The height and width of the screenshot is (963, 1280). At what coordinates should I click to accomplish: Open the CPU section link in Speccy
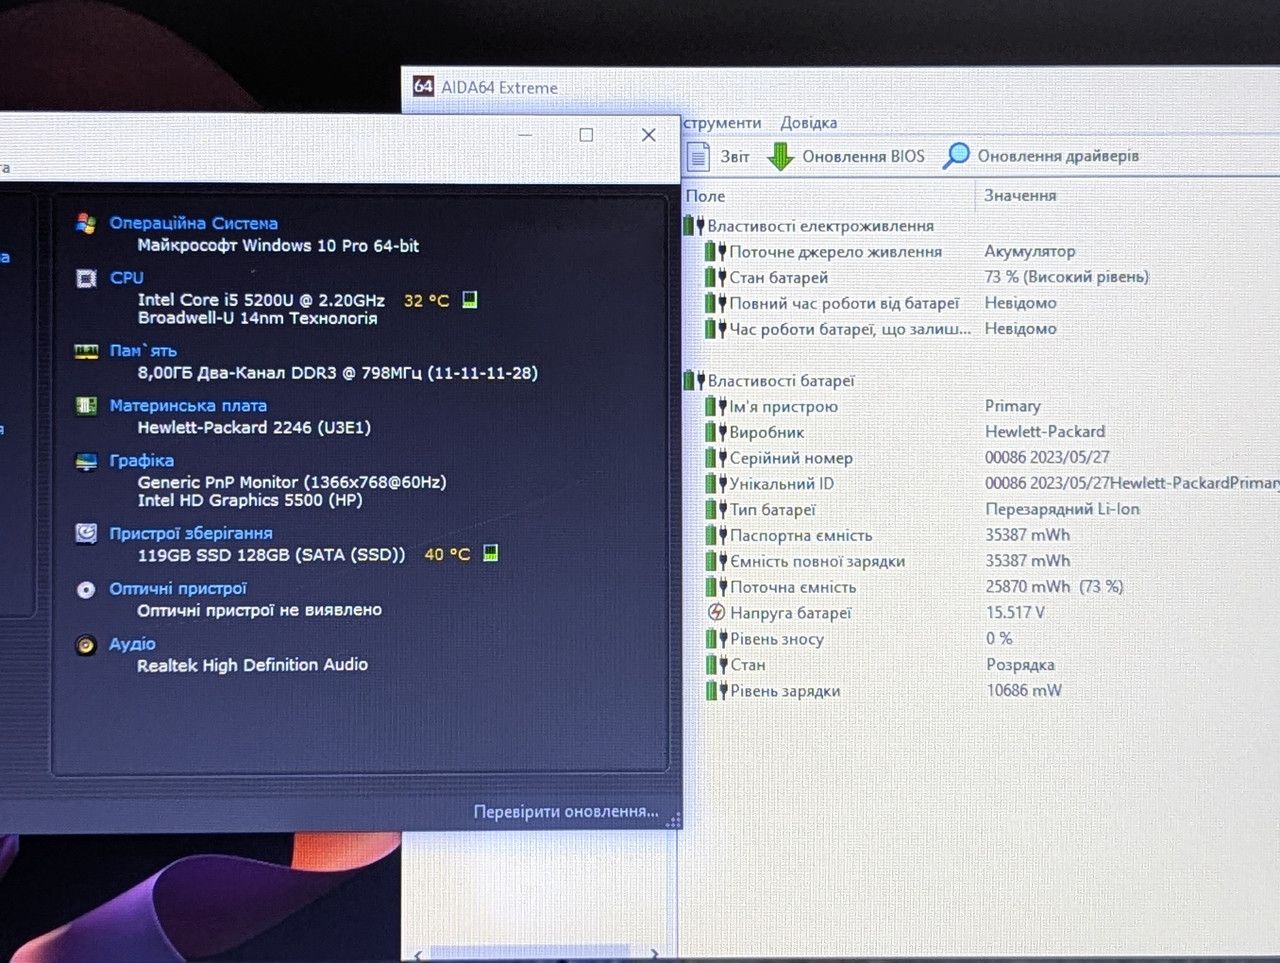[127, 278]
